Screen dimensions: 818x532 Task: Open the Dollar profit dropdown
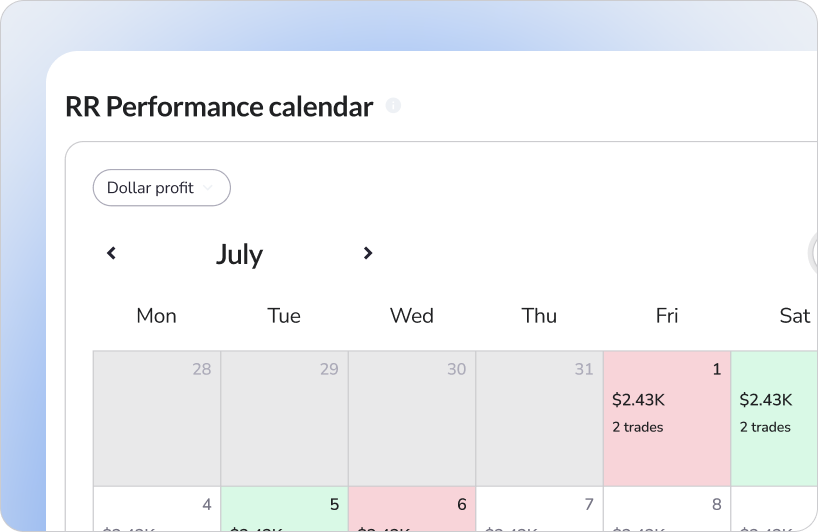coord(162,188)
